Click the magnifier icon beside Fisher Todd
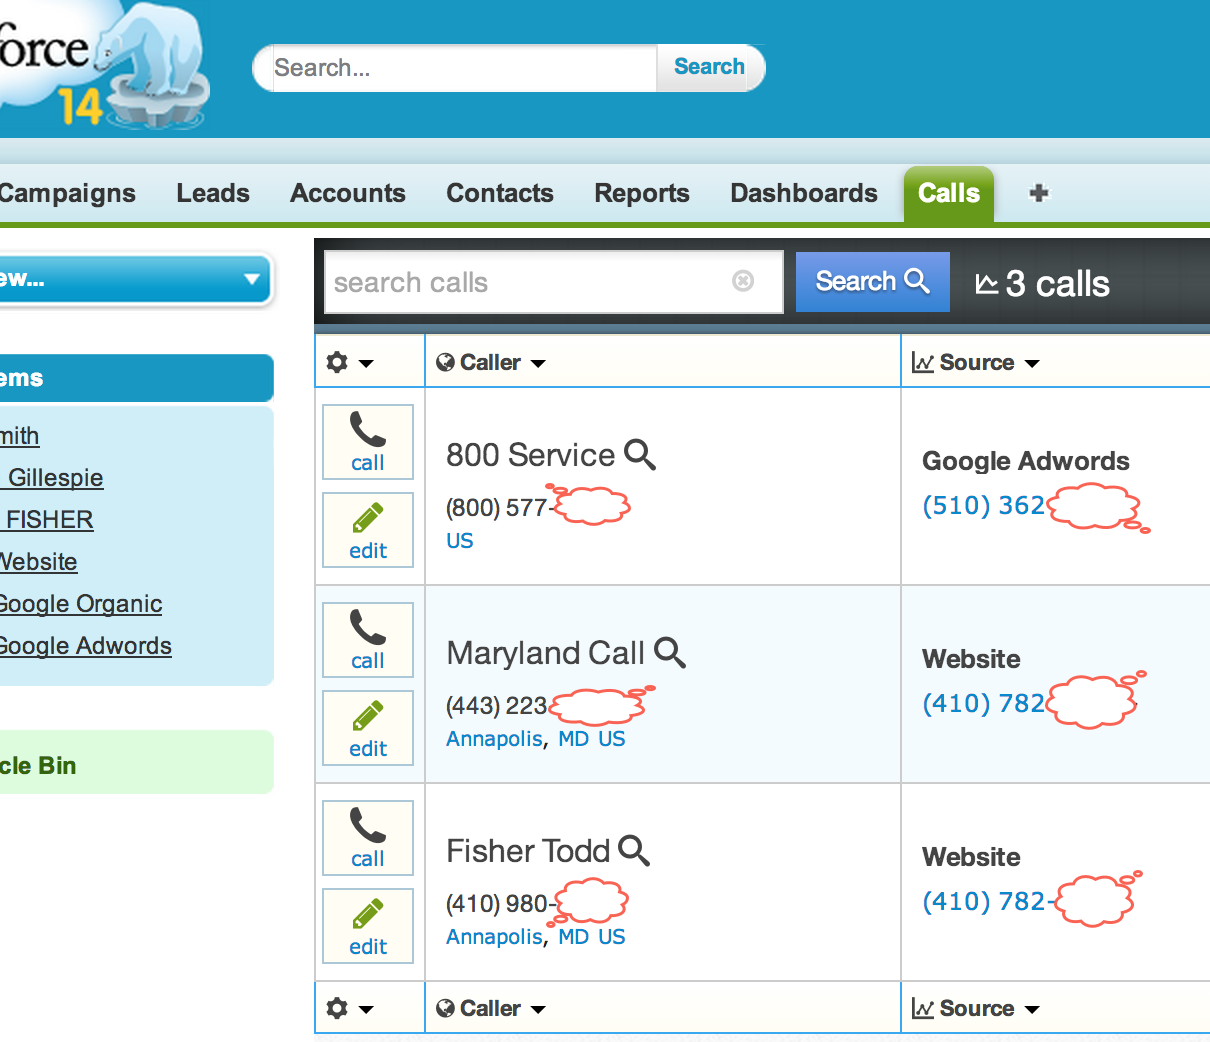 point(634,850)
